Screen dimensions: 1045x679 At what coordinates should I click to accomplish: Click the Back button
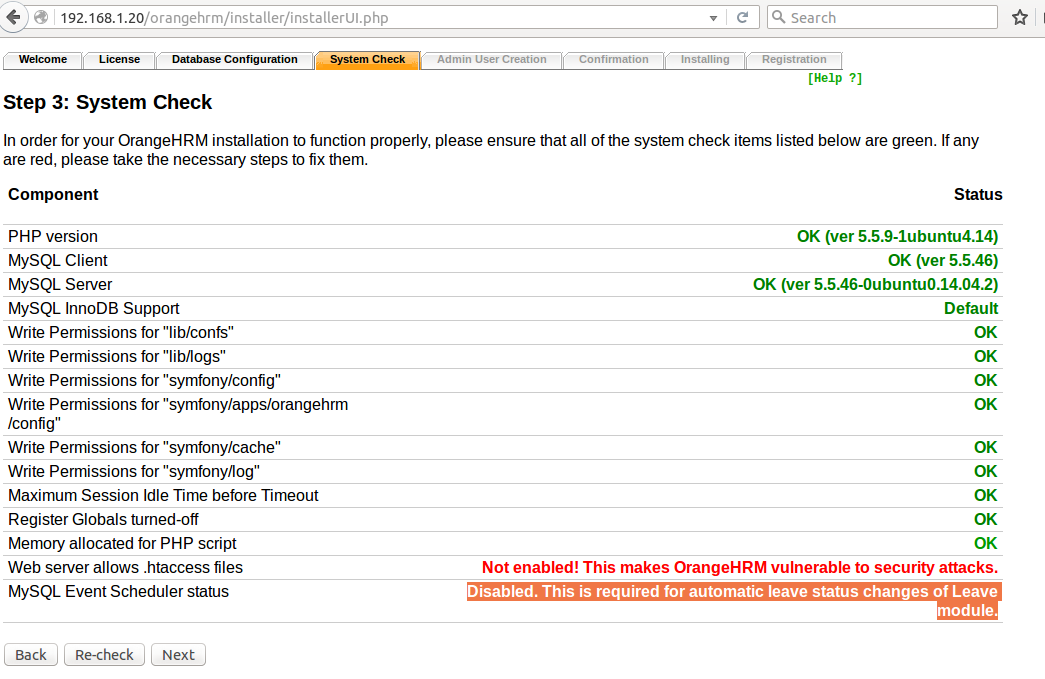pyautogui.click(x=31, y=655)
